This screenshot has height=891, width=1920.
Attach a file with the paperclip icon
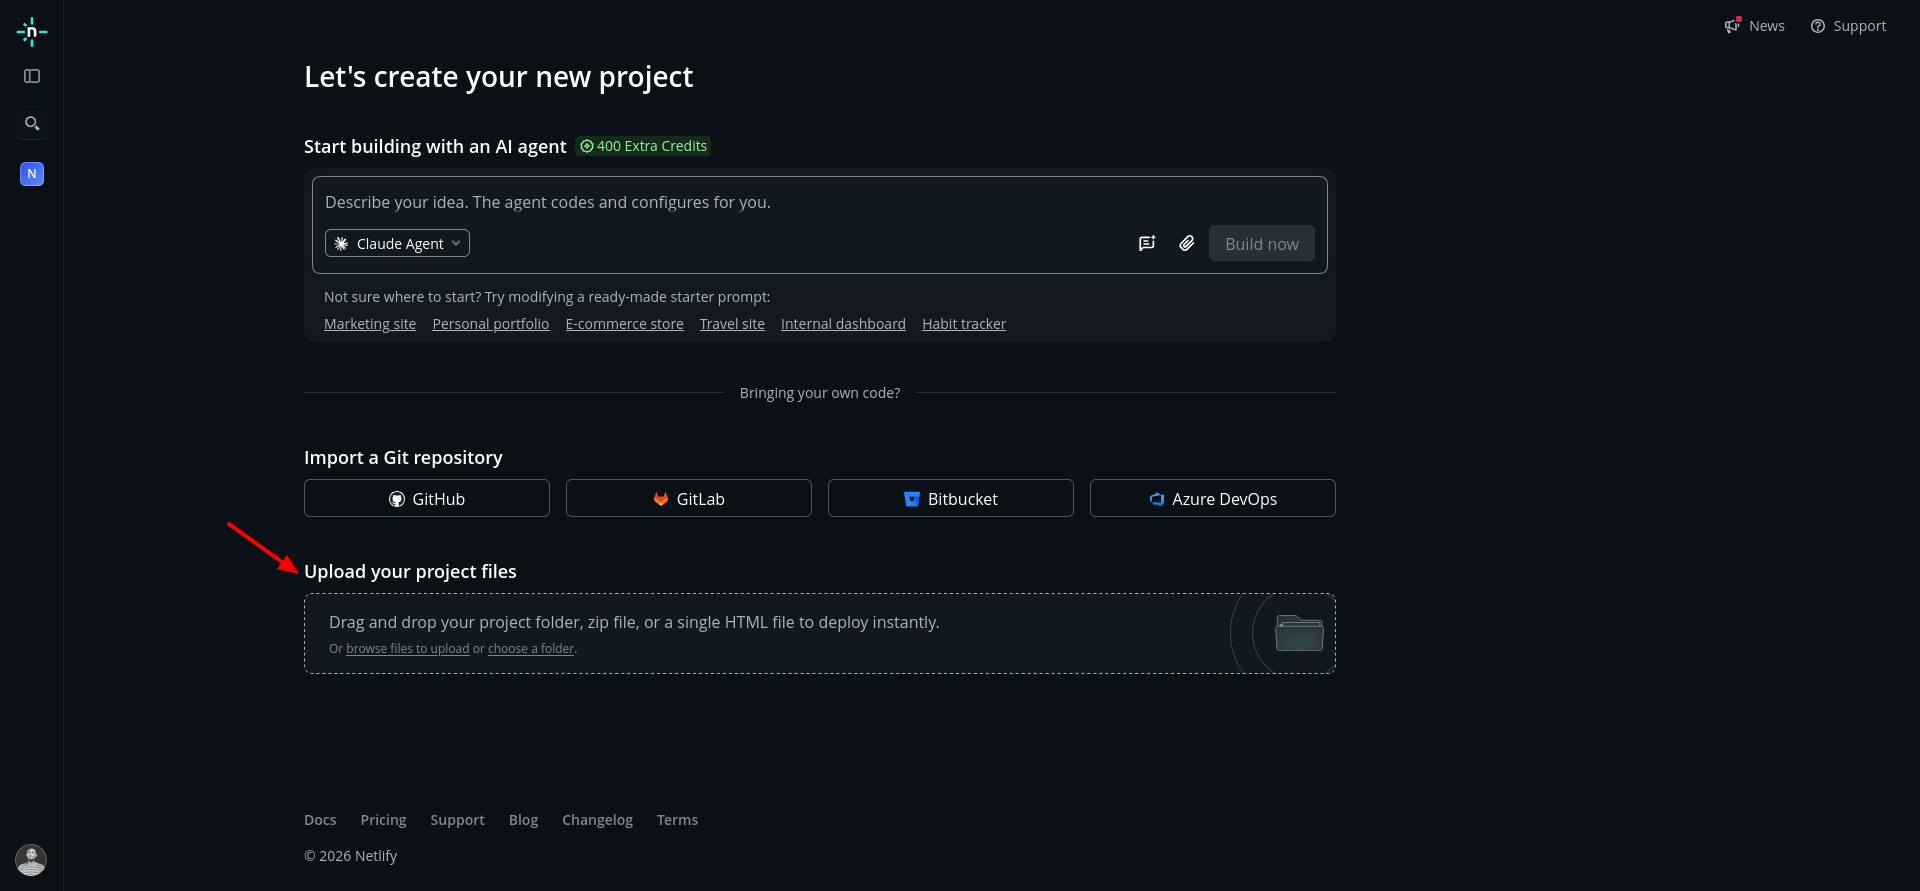pyautogui.click(x=1187, y=243)
